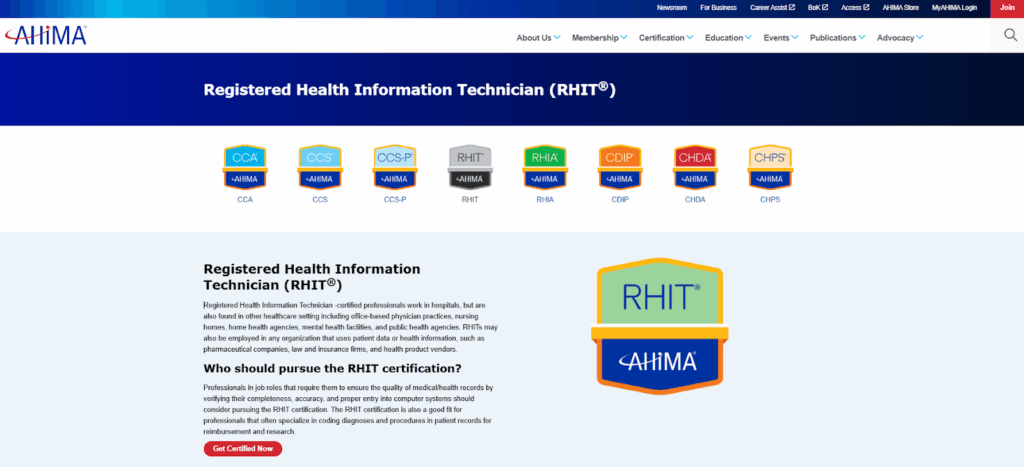Image resolution: width=1024 pixels, height=467 pixels.
Task: Select the CCA certification badge icon
Action: pos(245,168)
